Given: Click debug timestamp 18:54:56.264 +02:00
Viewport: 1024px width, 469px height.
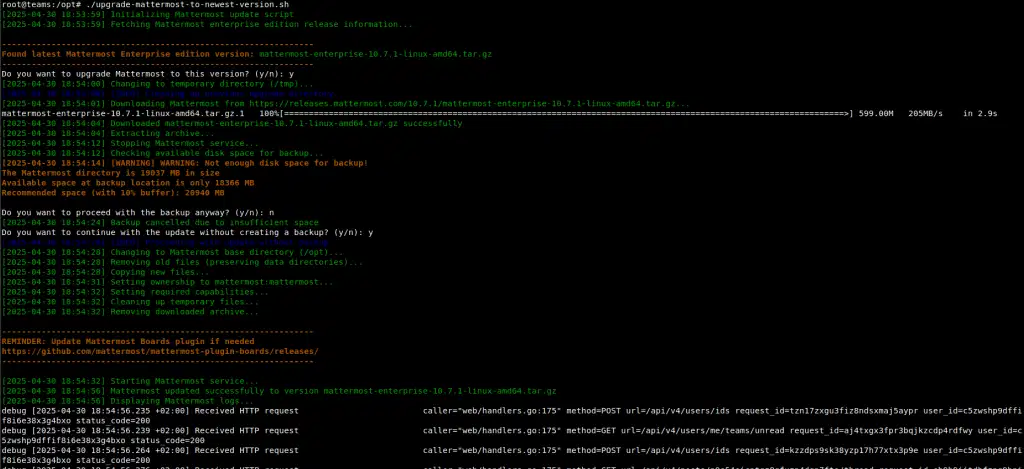Looking at the screenshot, I should click(x=110, y=450).
